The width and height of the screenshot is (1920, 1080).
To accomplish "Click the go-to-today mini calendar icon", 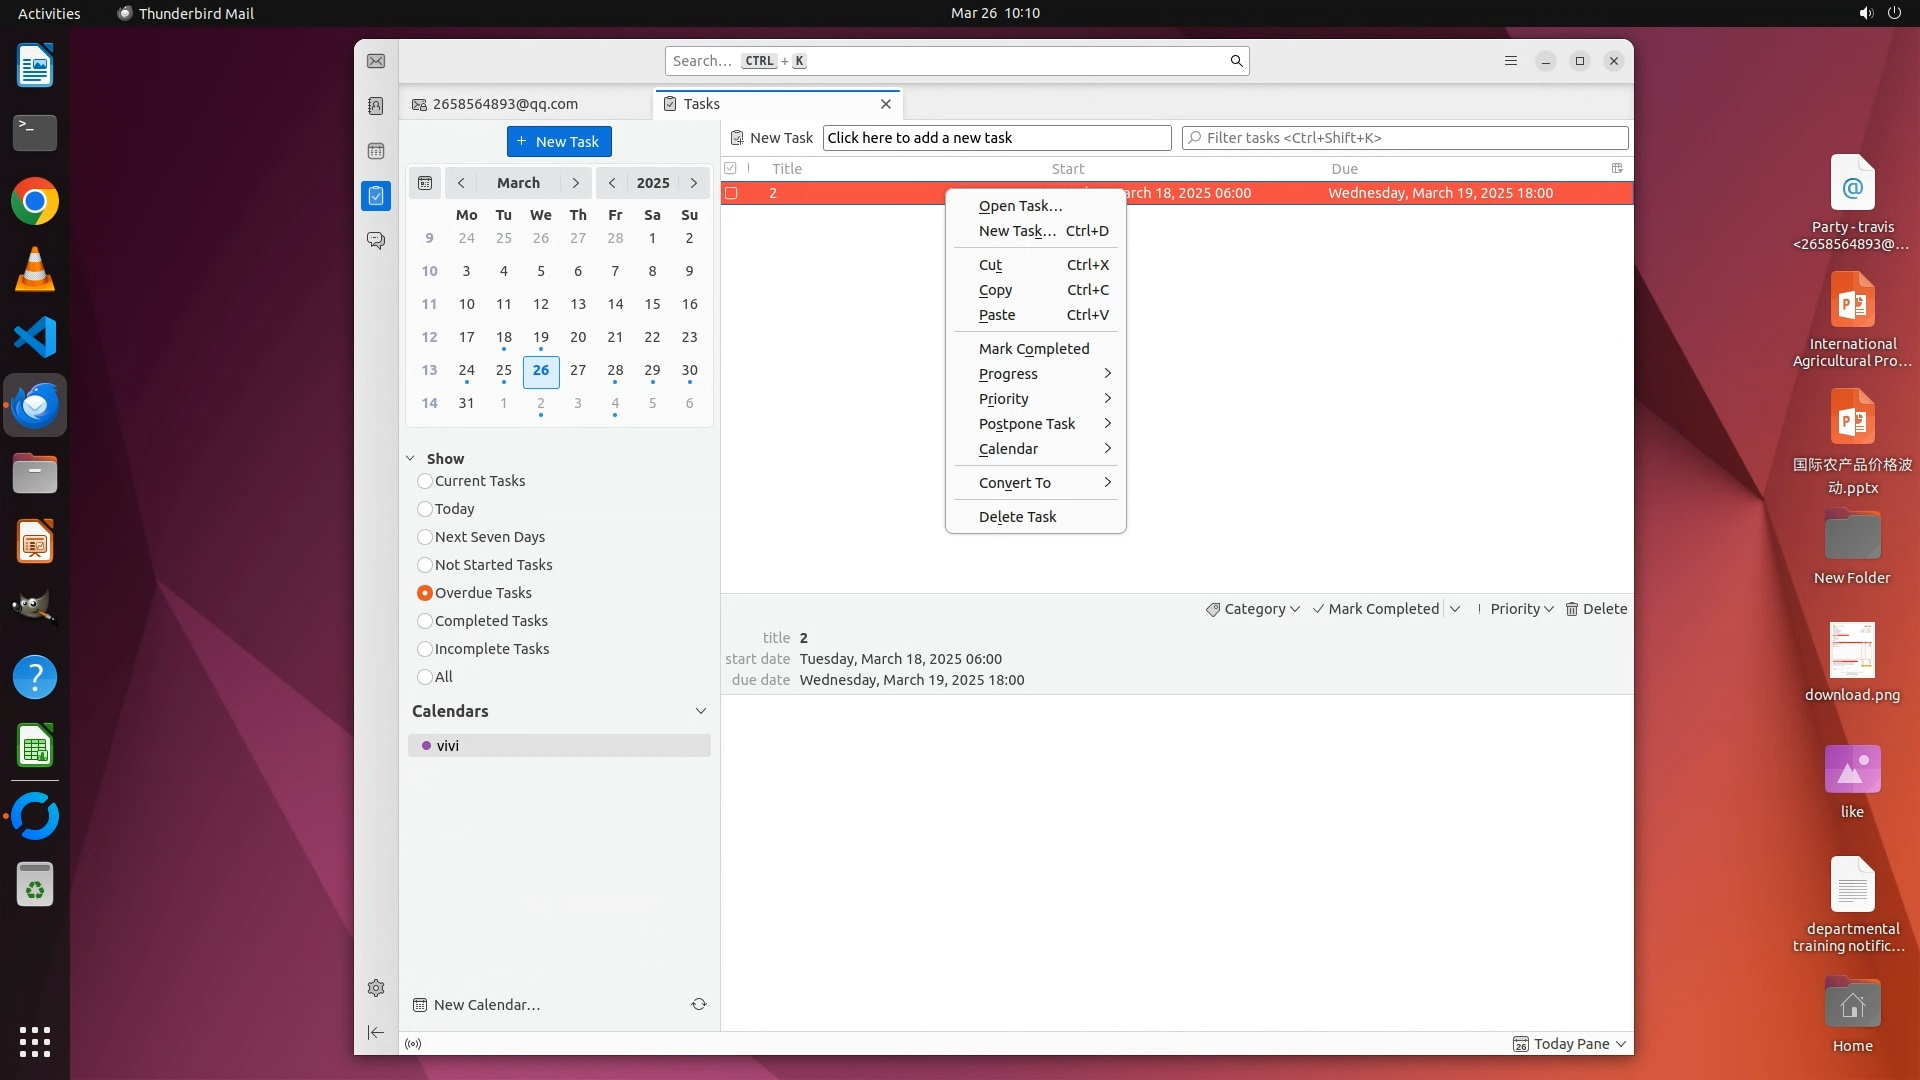I will coord(425,183).
